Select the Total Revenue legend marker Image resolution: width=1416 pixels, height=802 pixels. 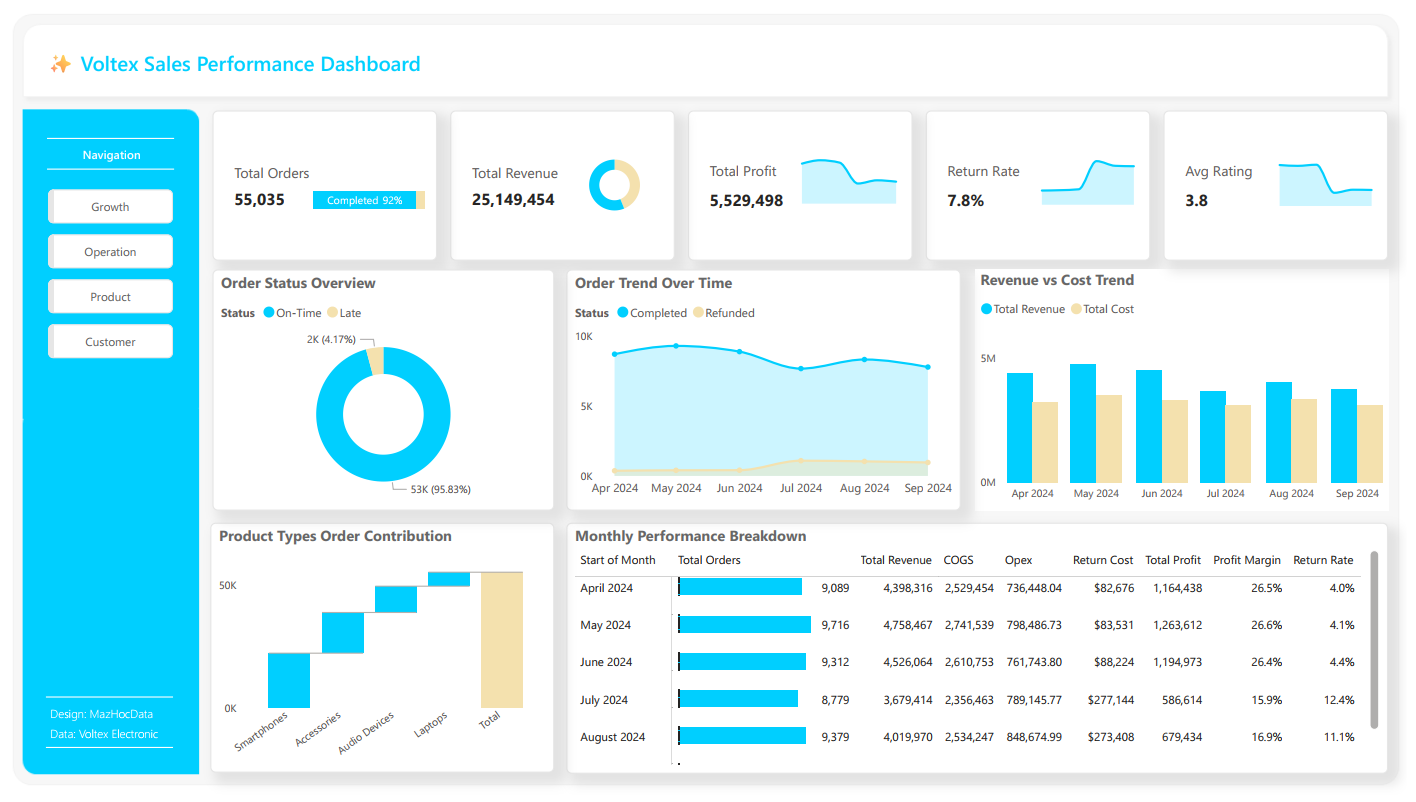tap(986, 309)
